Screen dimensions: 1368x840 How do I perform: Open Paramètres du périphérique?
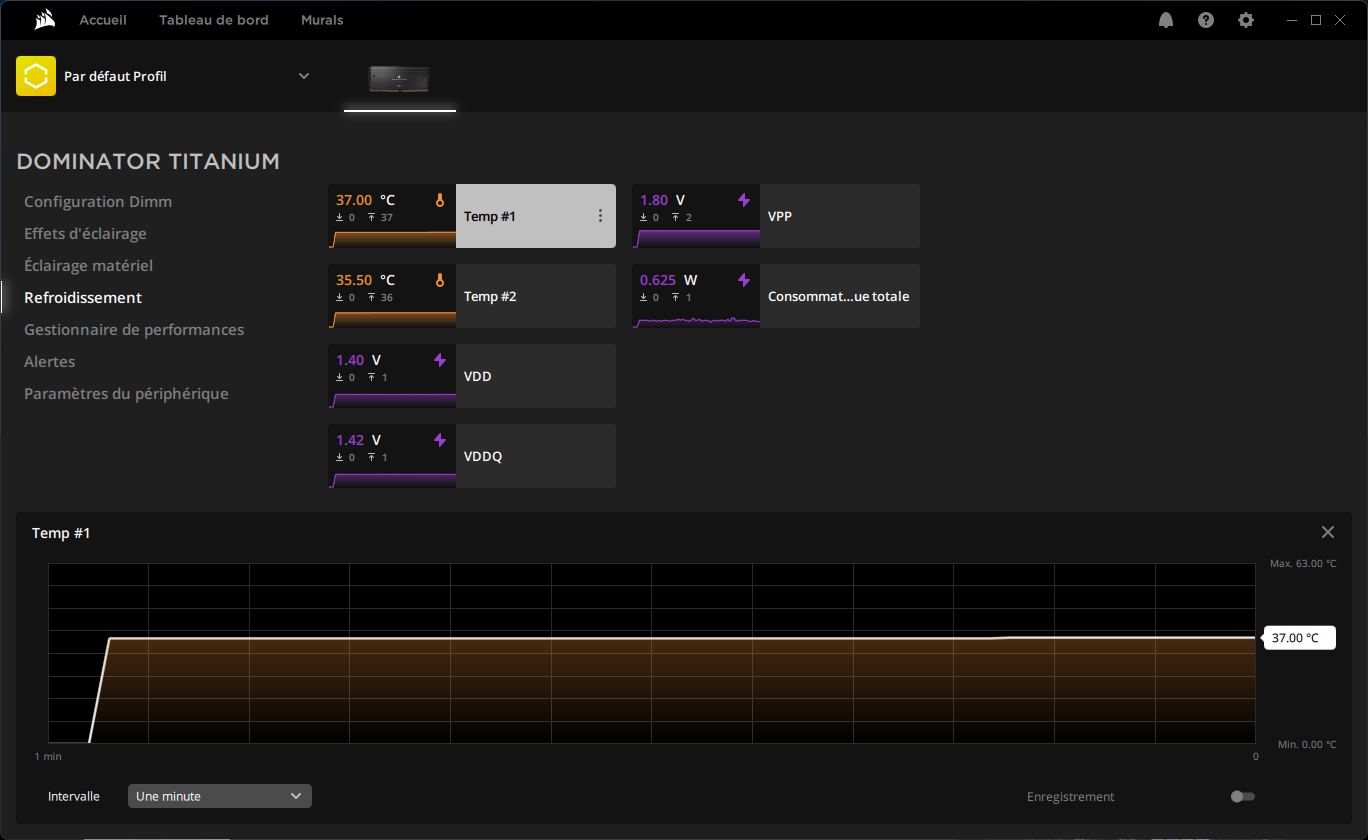126,394
